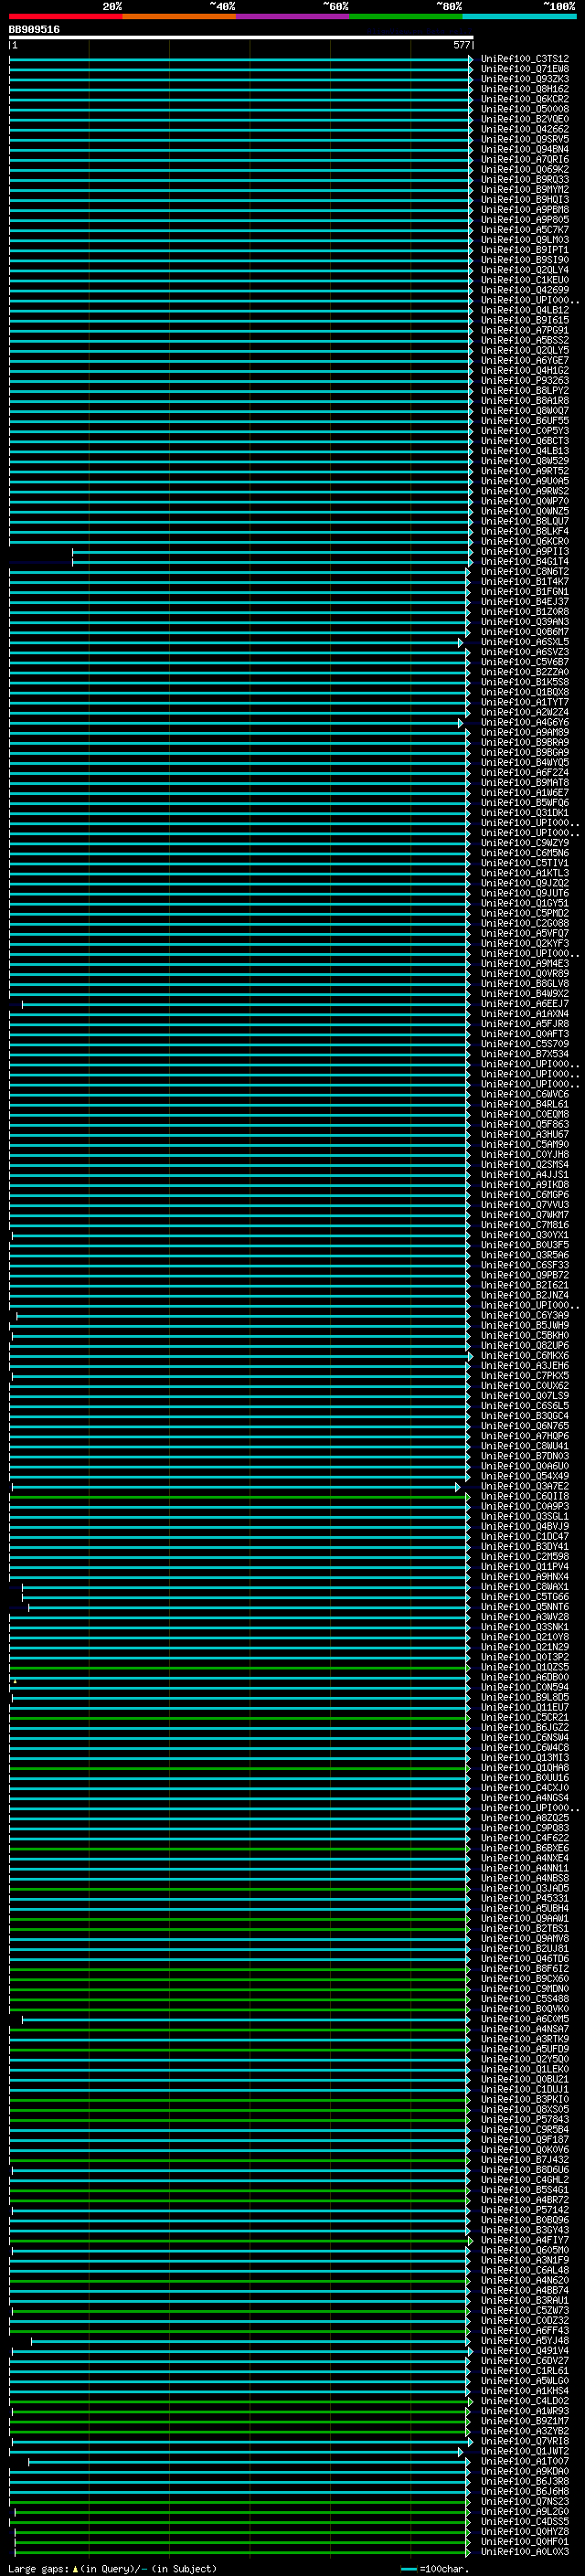Click the purple ~60% identity legend bar
The image size is (585, 2576).
click(x=293, y=16)
